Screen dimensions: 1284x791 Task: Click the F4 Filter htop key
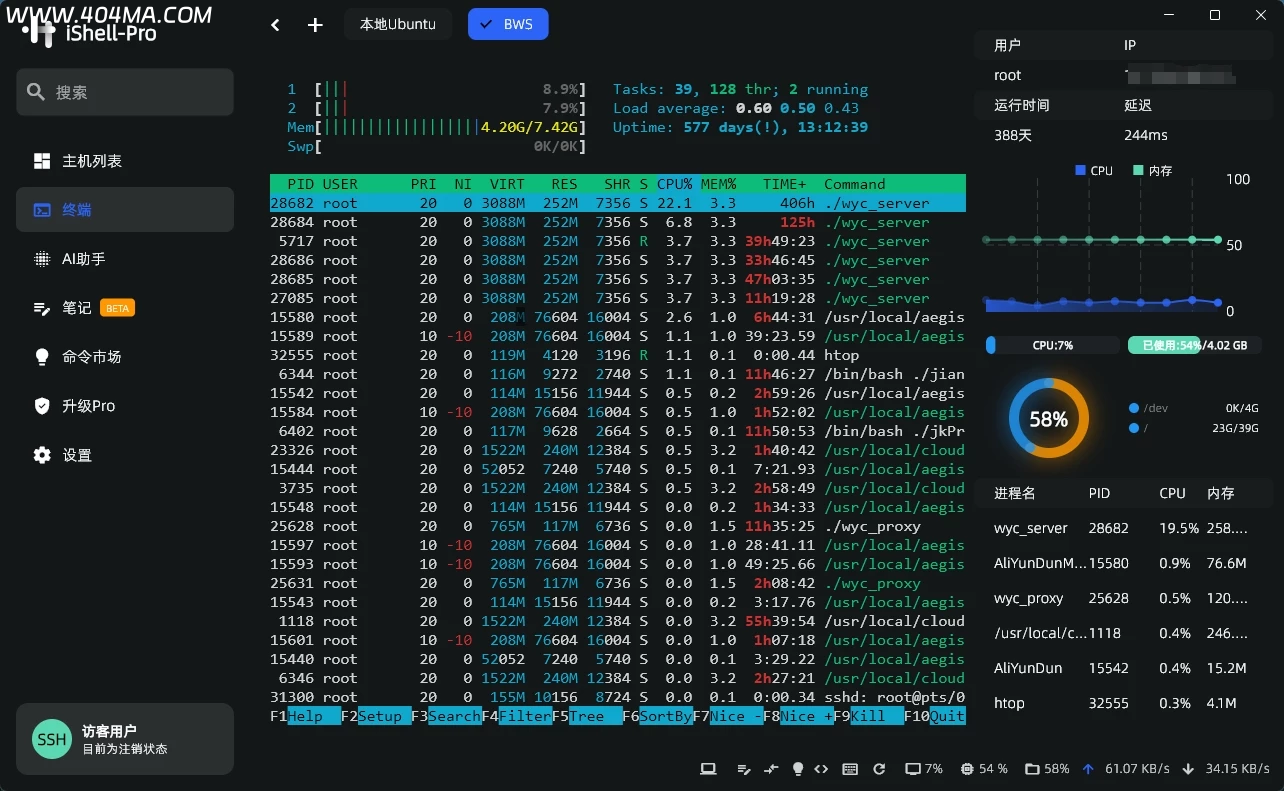click(x=517, y=716)
